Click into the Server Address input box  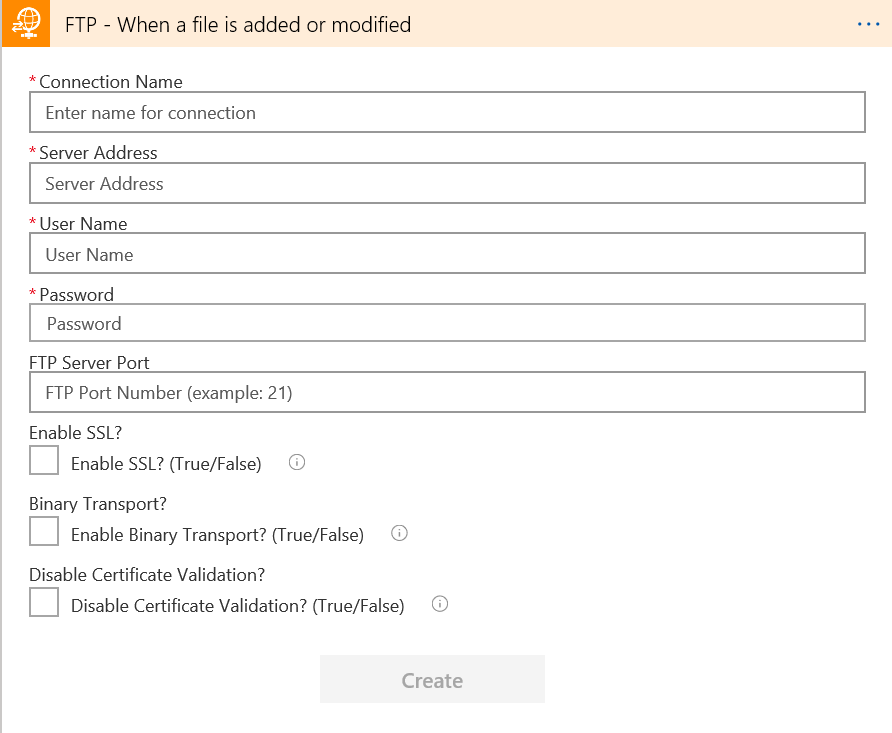pyautogui.click(x=447, y=184)
